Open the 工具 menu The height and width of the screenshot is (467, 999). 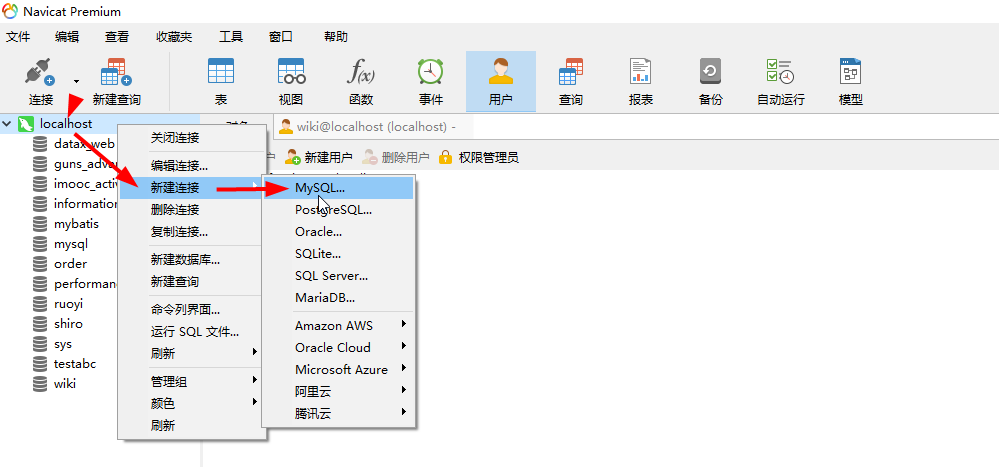(x=231, y=37)
